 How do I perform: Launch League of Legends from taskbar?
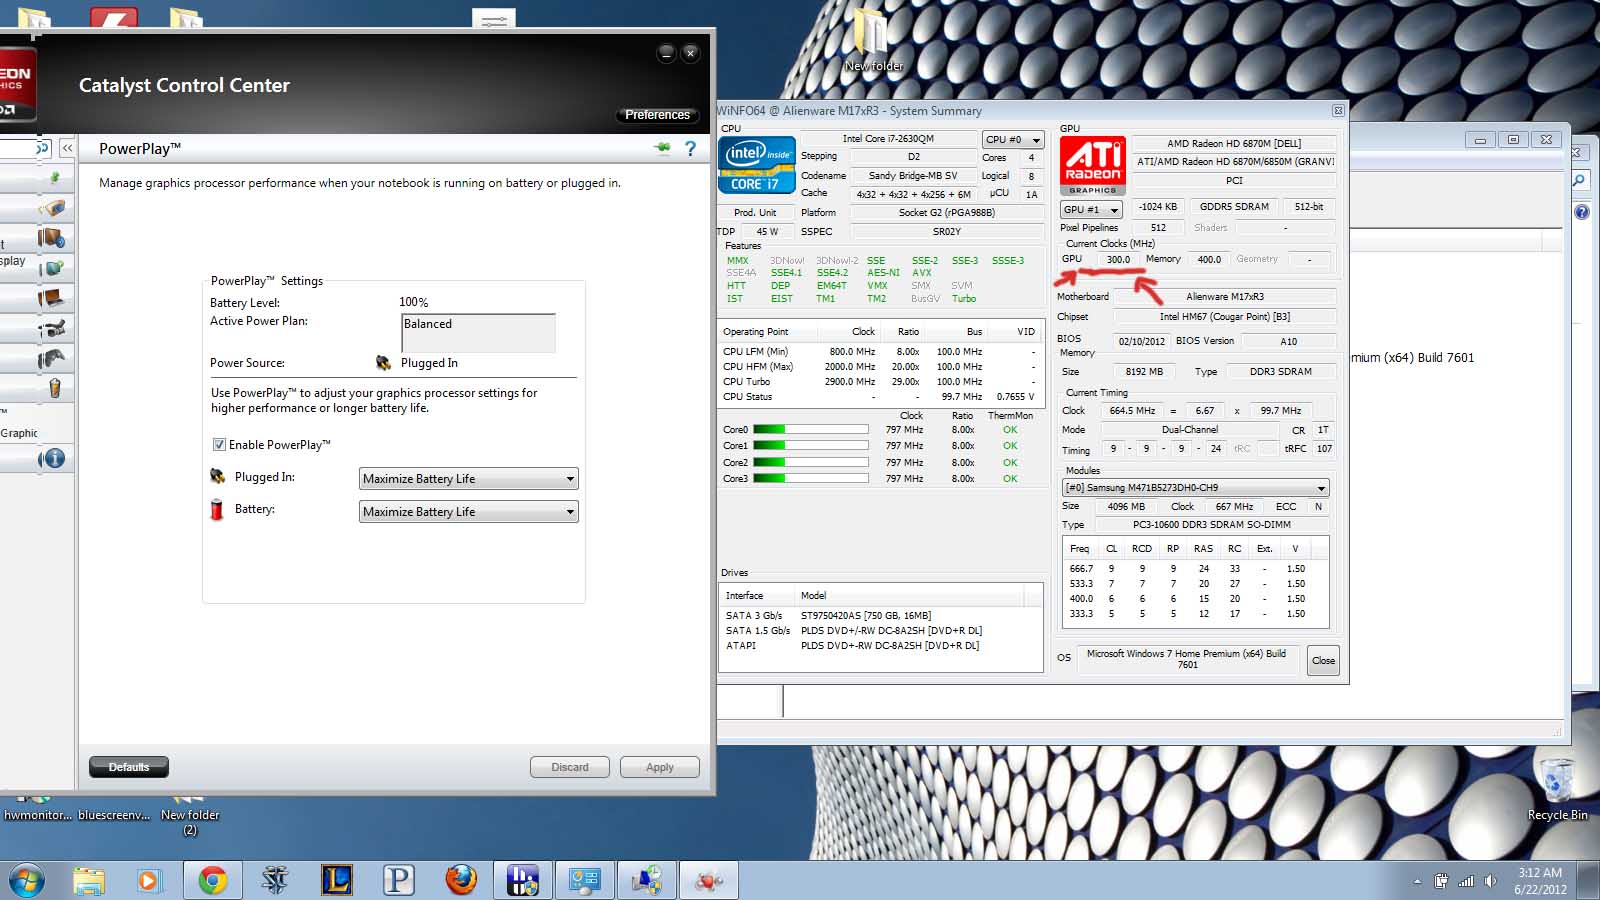coord(337,880)
